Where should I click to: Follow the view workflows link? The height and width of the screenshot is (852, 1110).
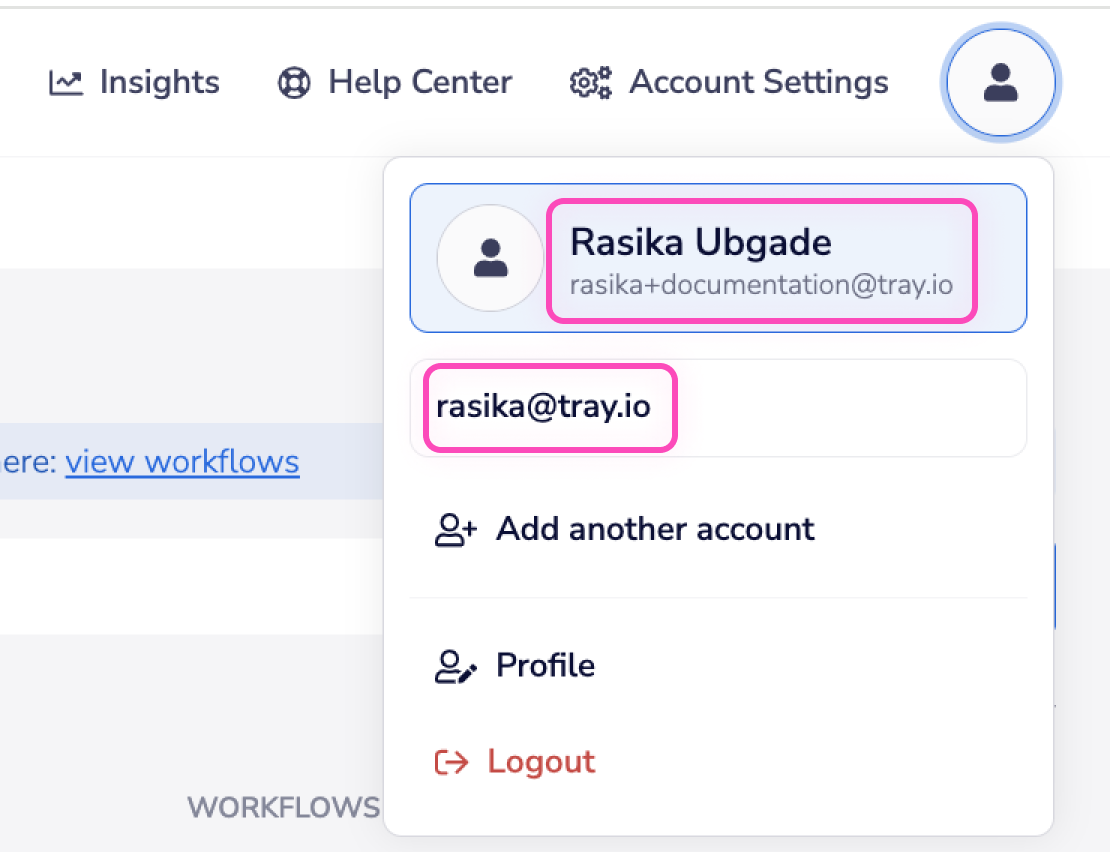tap(182, 462)
